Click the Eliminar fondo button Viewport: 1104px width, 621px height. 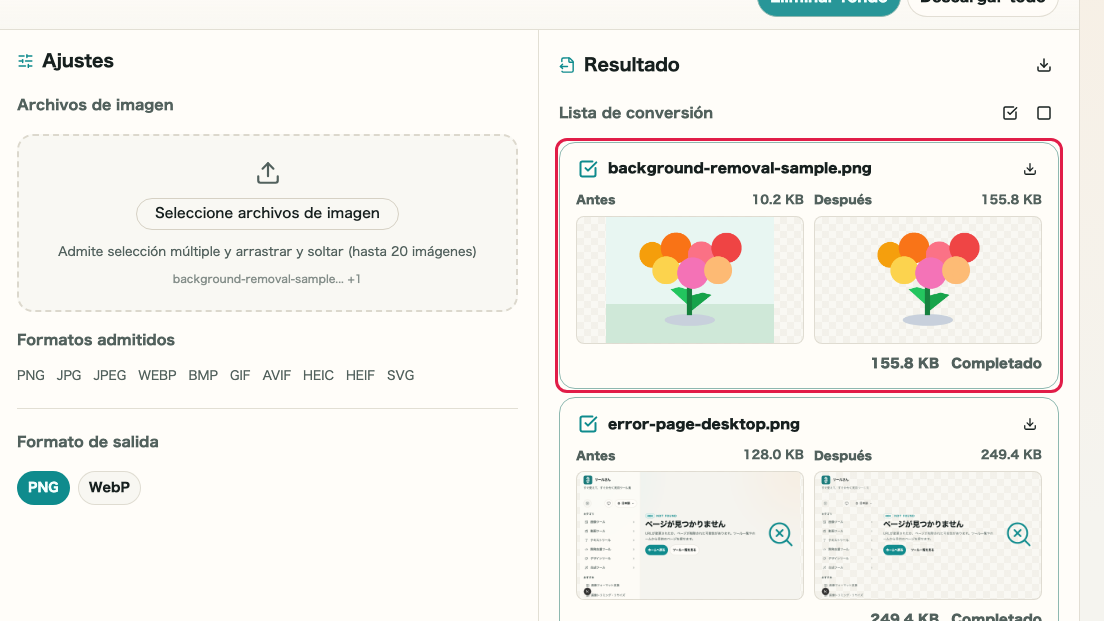(829, 6)
